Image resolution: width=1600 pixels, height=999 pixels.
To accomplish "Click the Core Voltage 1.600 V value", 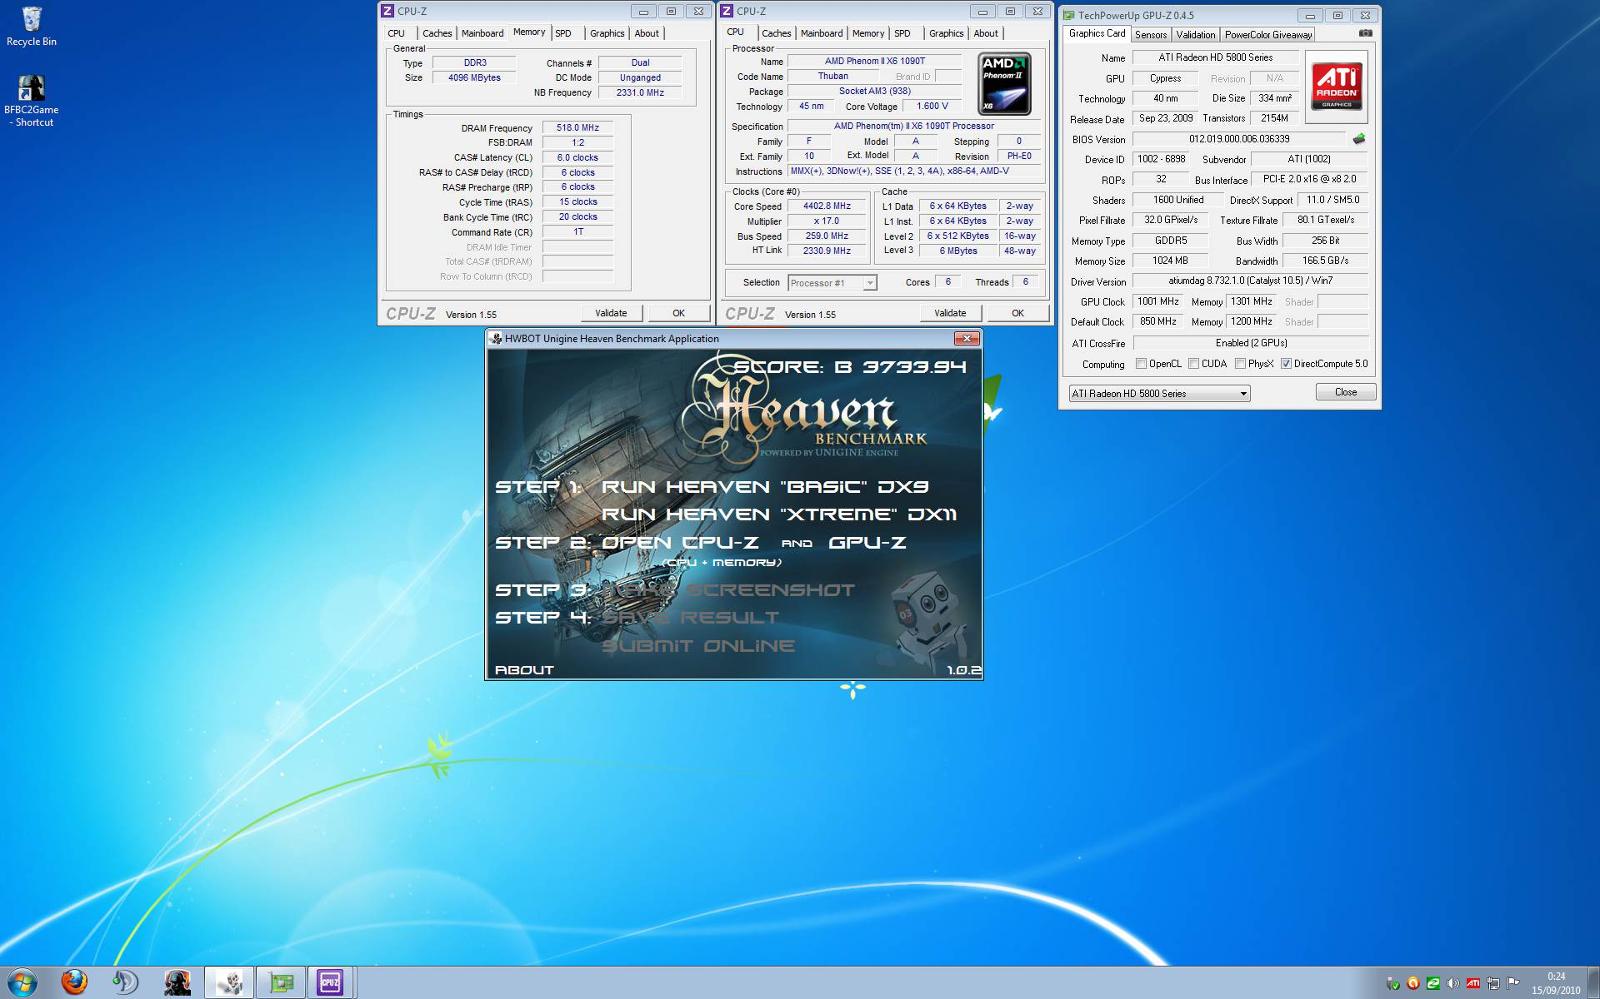I will [932, 106].
